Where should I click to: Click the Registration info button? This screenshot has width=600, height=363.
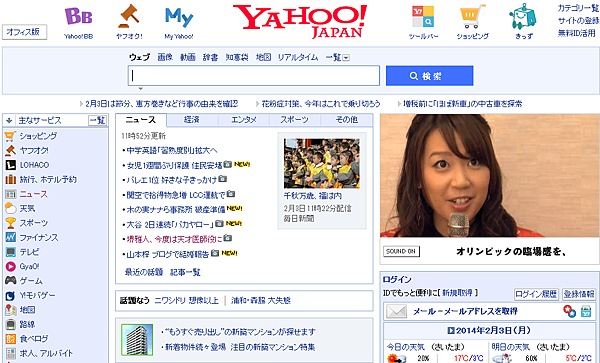pos(579,294)
